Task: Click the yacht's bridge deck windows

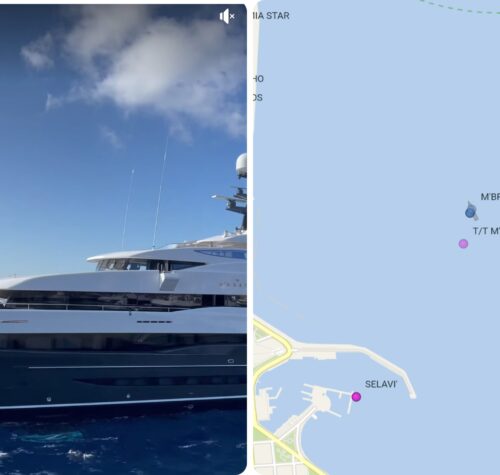Action: (150, 265)
